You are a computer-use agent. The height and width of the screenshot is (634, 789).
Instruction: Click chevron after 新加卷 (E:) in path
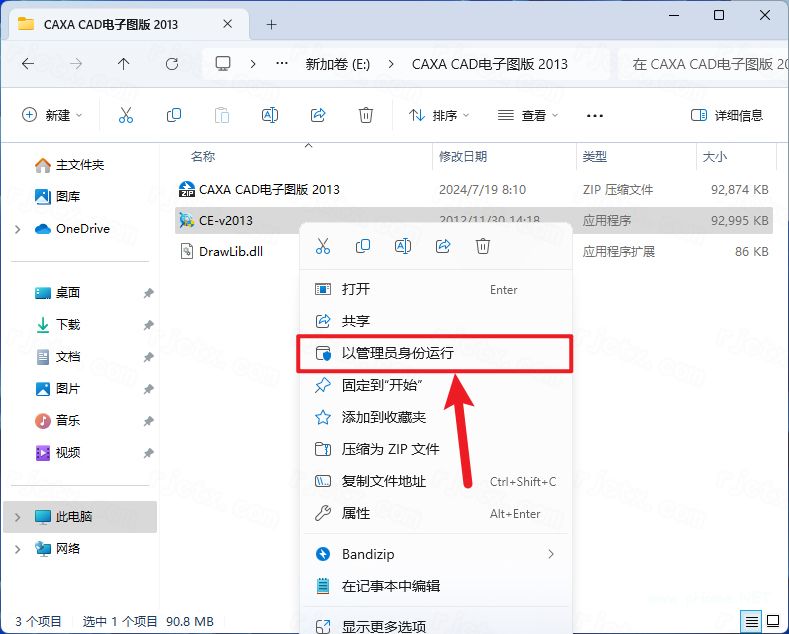click(391, 64)
